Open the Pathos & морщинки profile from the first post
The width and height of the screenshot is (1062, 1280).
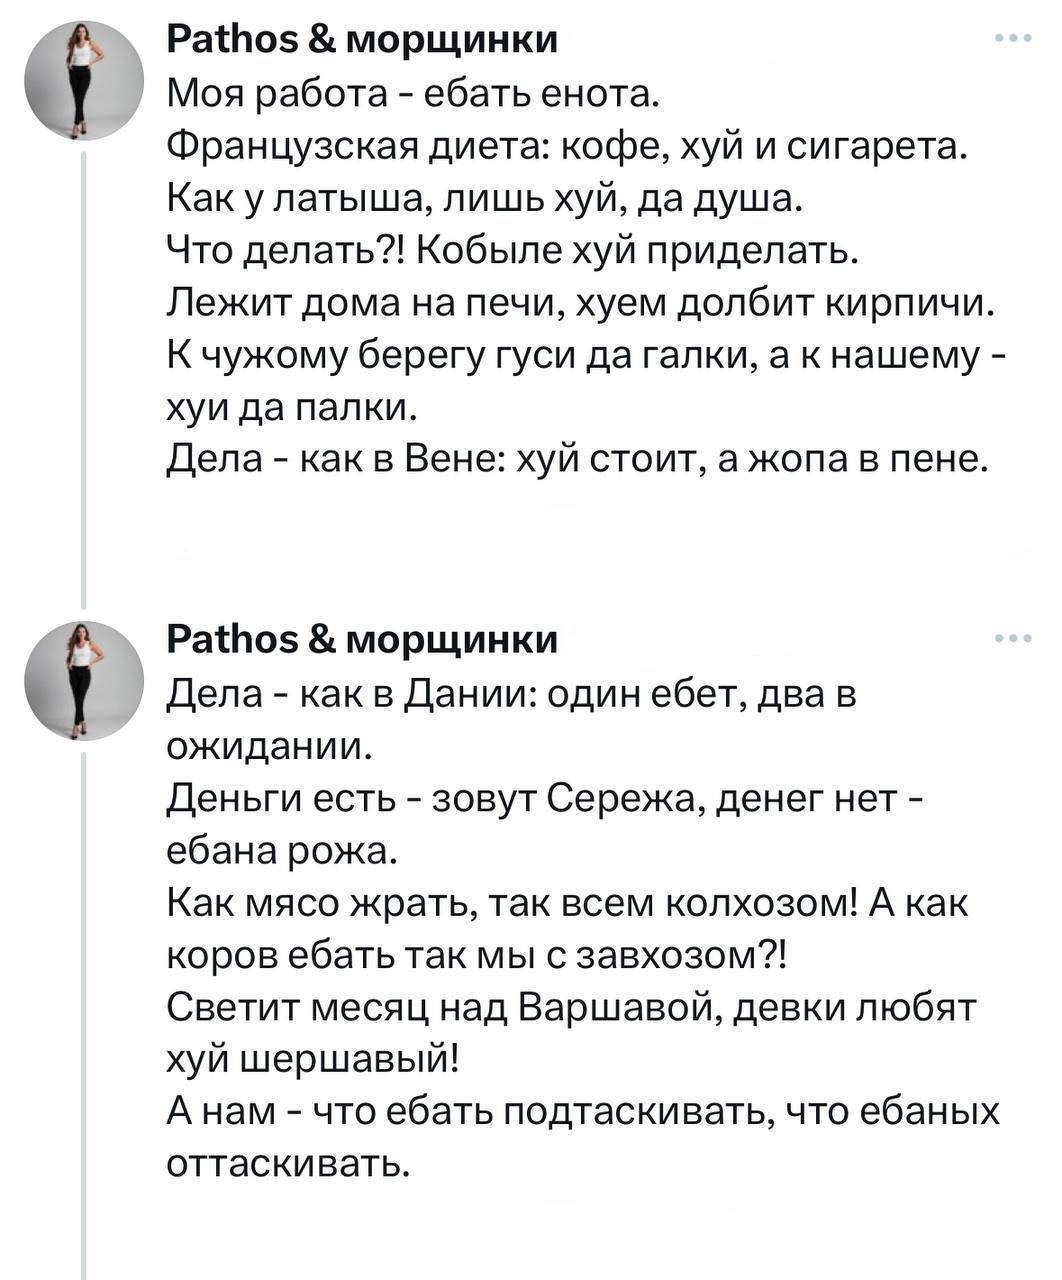point(361,39)
